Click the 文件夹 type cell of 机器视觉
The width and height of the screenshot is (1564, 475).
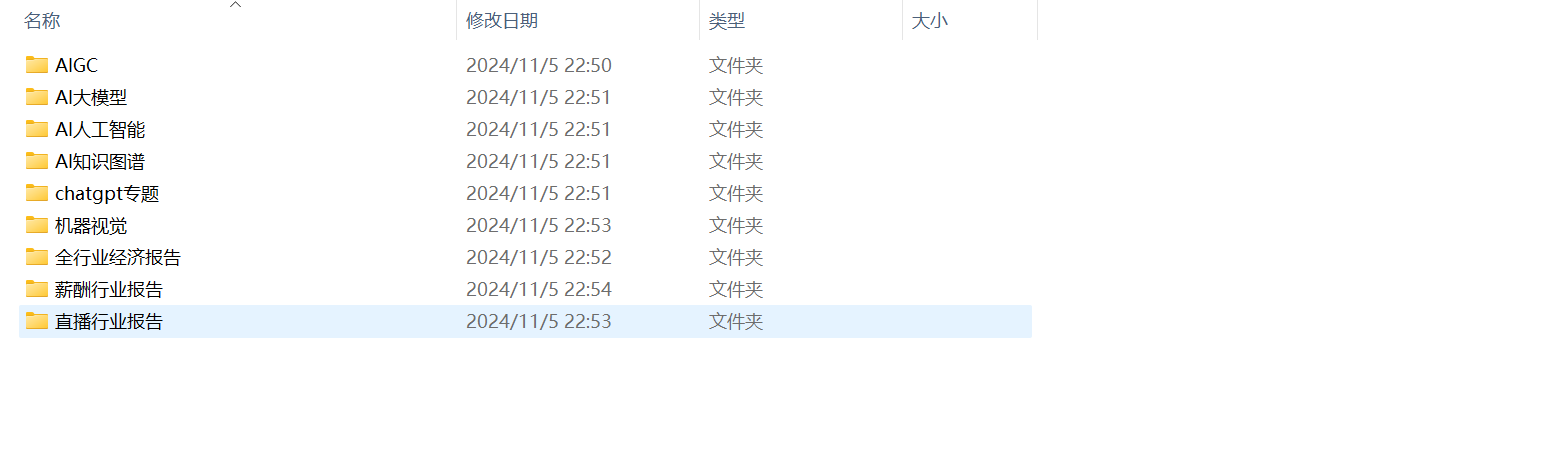[x=736, y=226]
